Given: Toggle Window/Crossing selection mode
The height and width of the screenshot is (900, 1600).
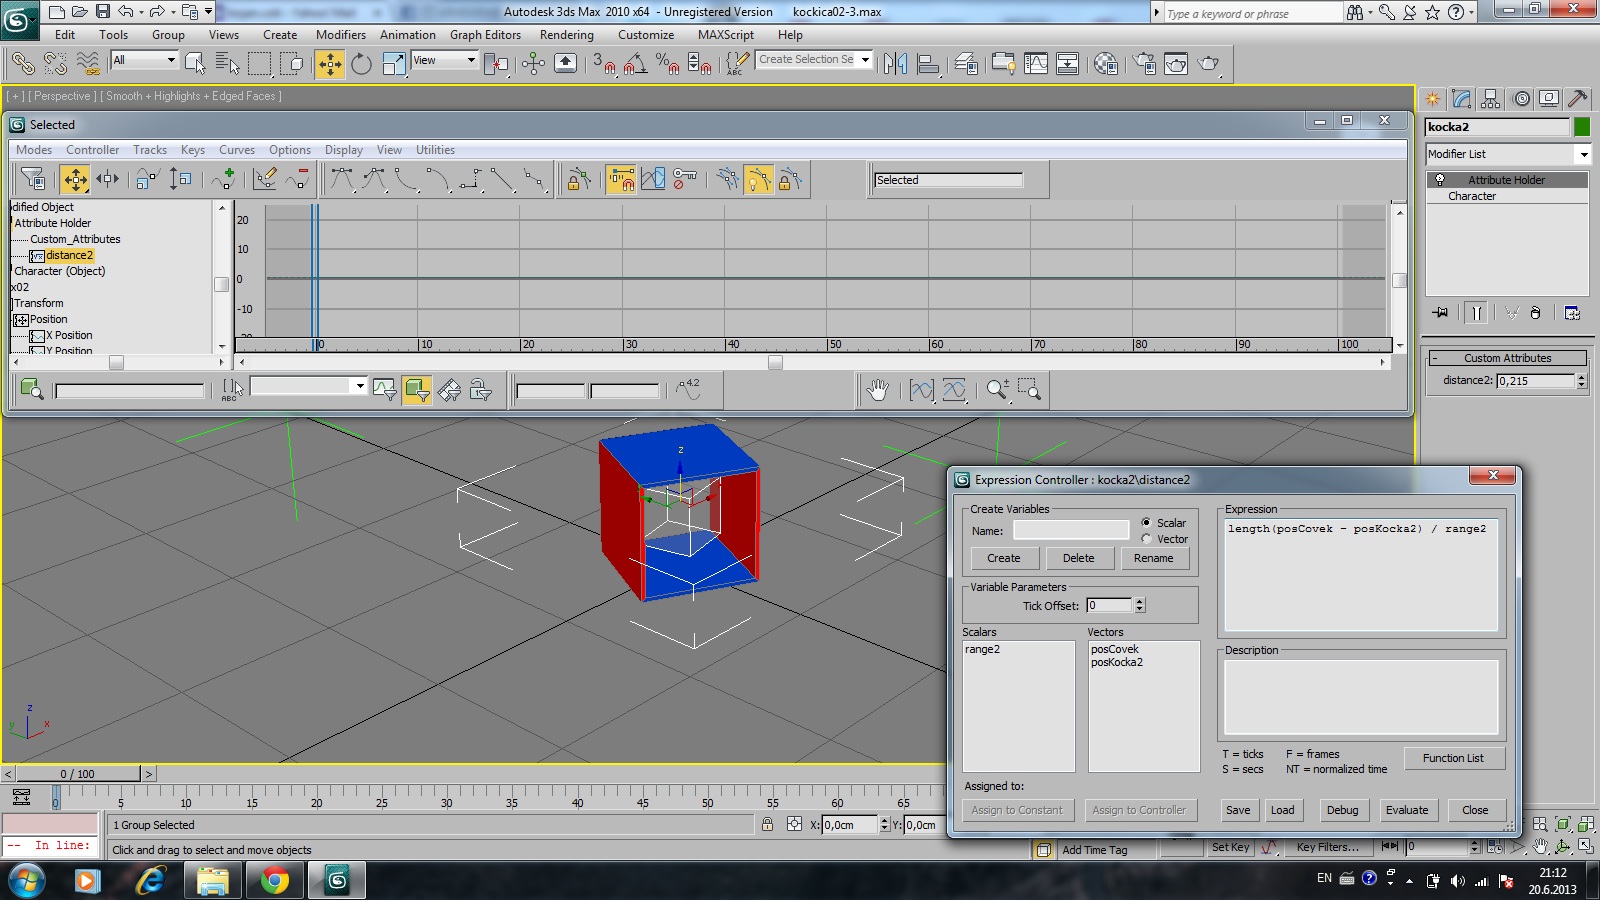Looking at the screenshot, I should 292,64.
